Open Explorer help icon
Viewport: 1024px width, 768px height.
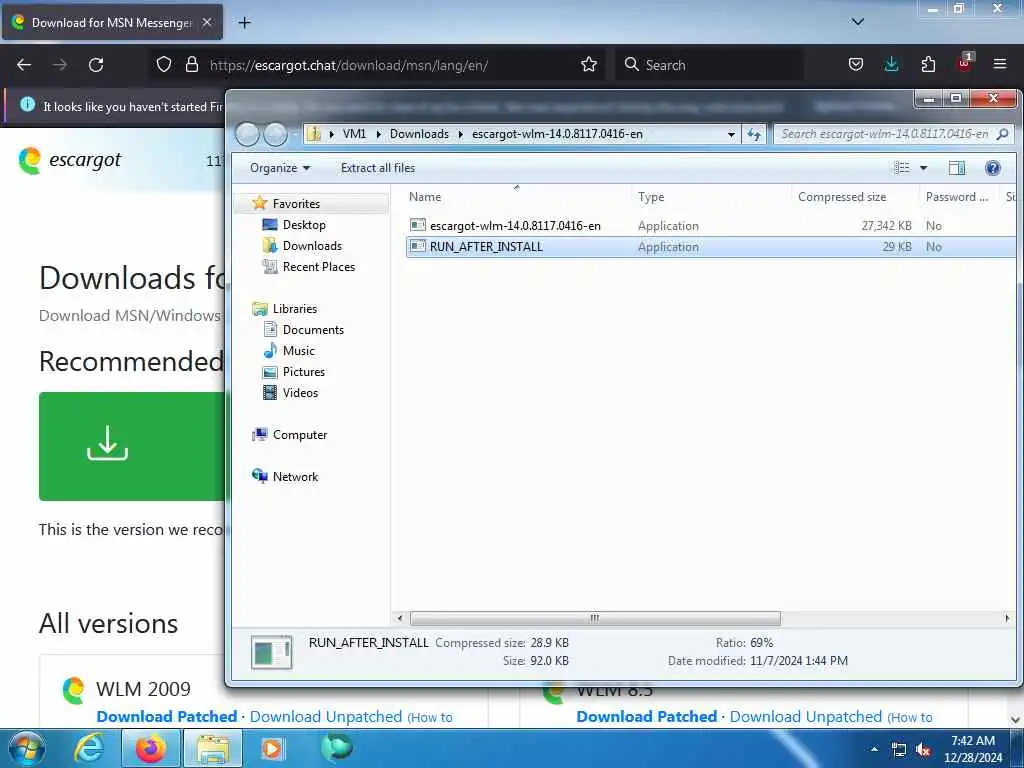pos(993,168)
